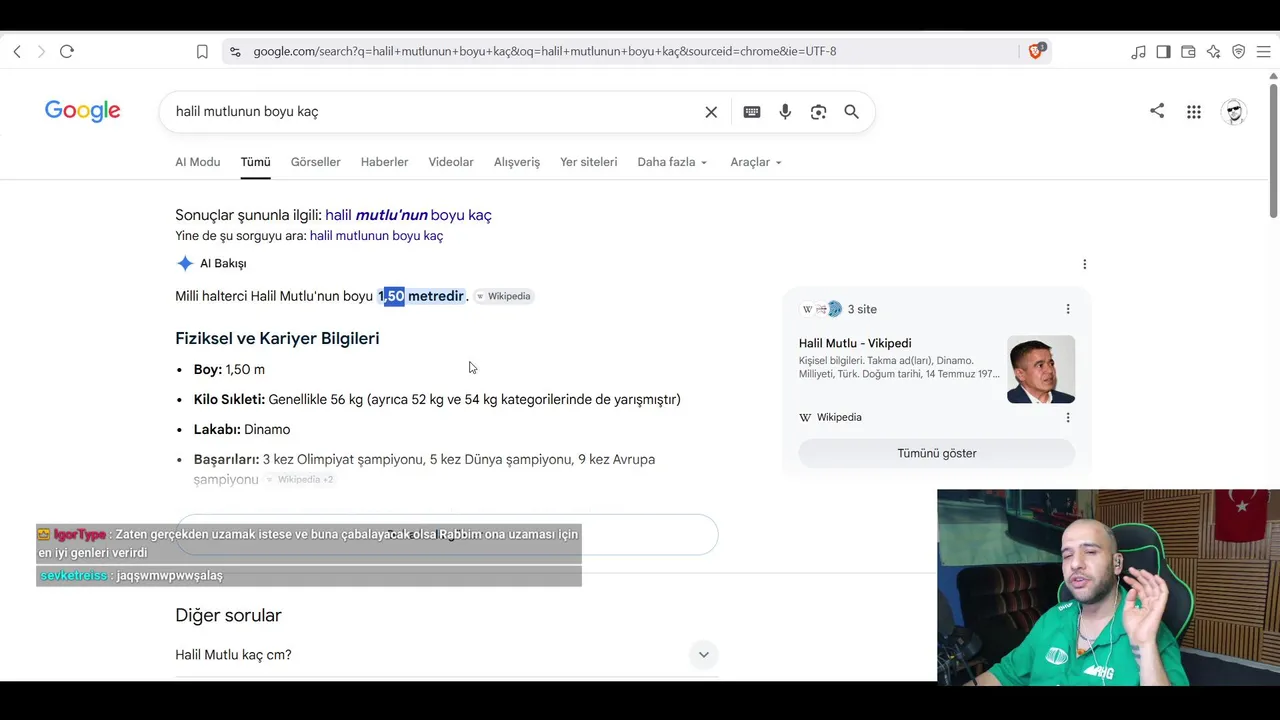Open the Brave Wallet icon
This screenshot has width=1280, height=720.
1188,52
